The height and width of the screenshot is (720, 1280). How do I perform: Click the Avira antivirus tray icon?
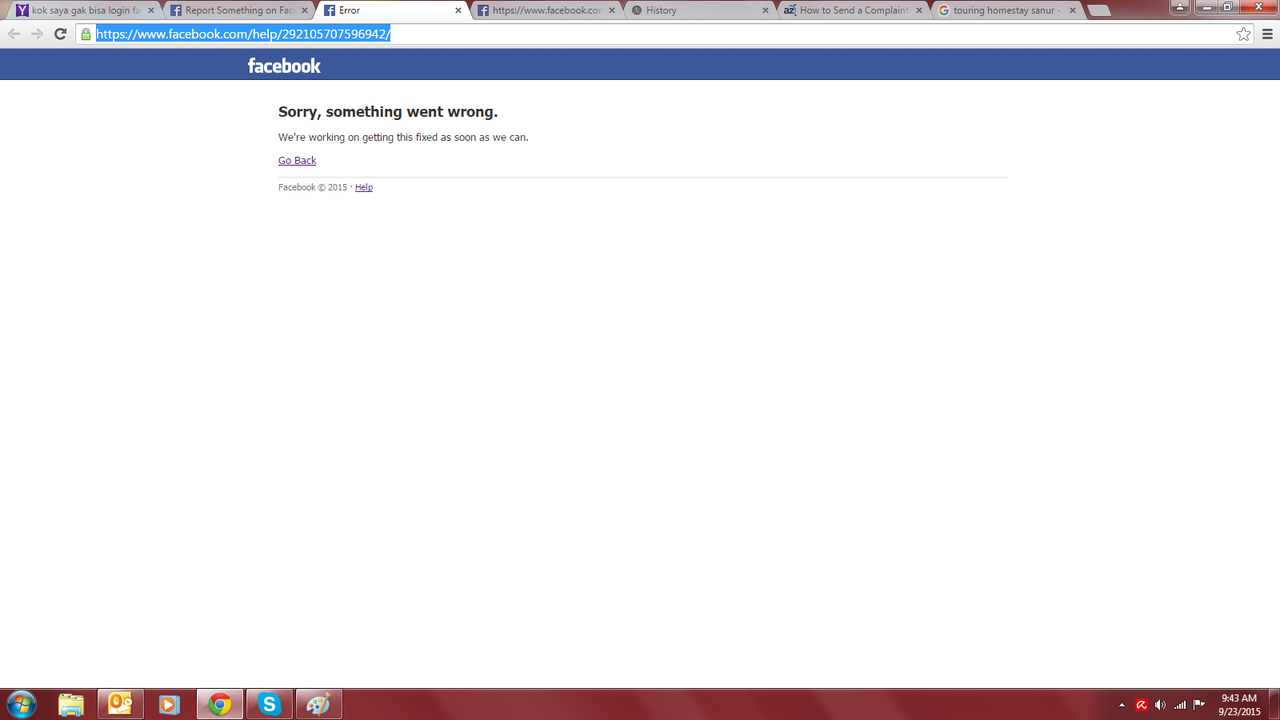click(x=1141, y=705)
